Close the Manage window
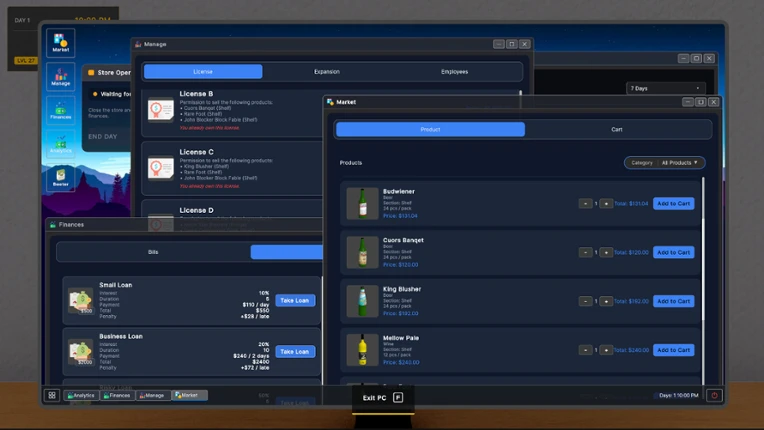 tap(525, 44)
